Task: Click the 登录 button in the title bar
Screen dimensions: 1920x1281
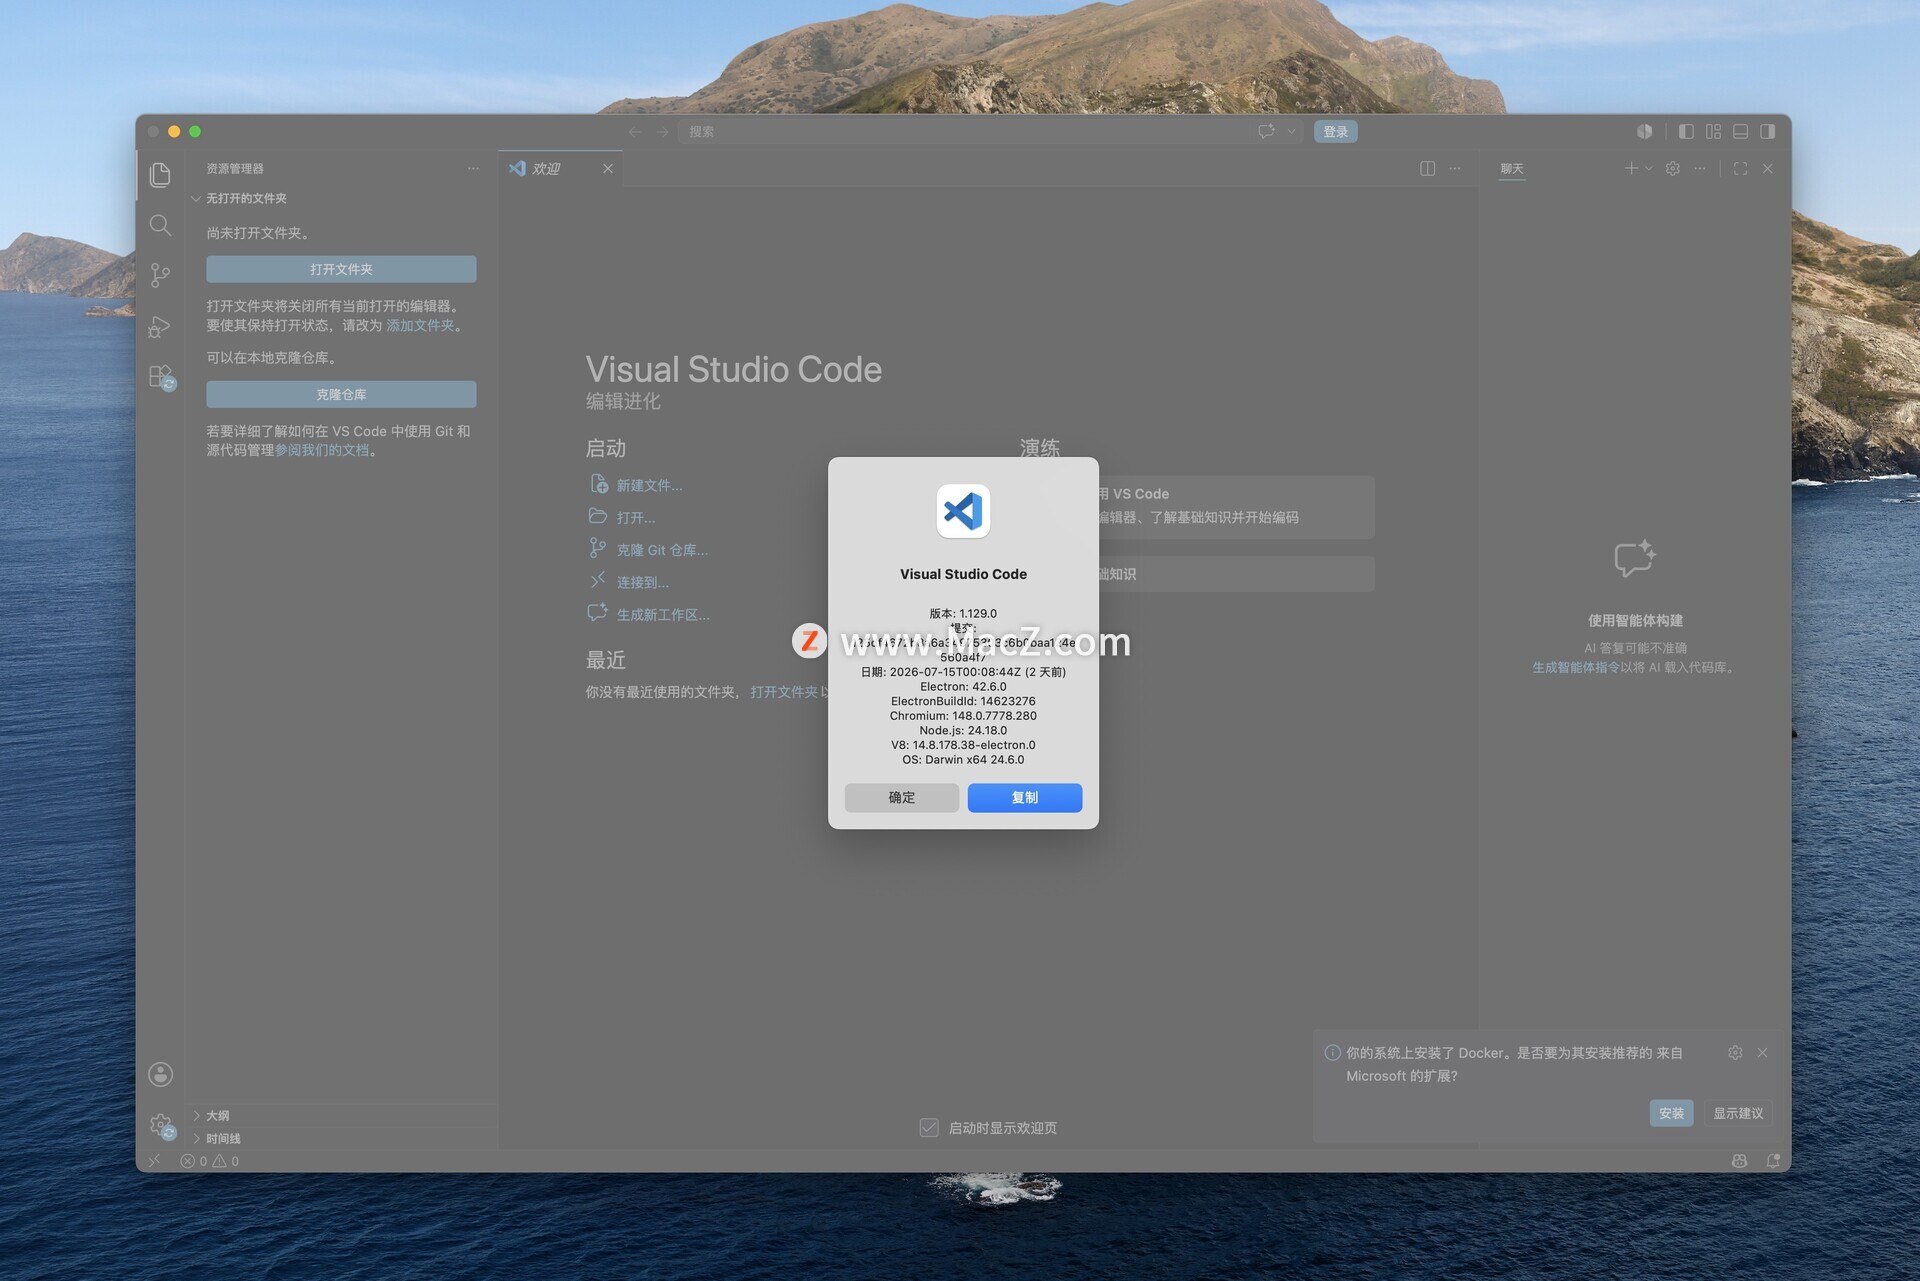Action: pyautogui.click(x=1336, y=131)
